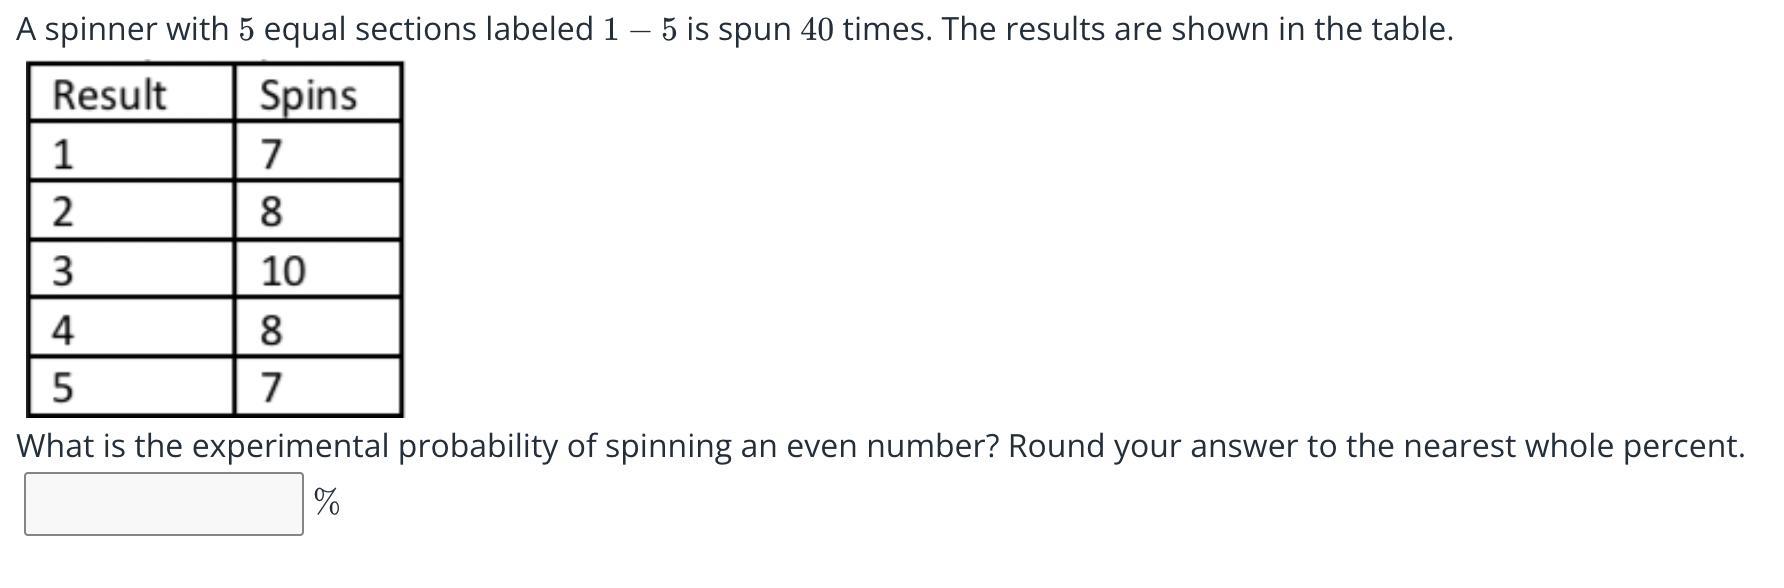Click the percent sign beside the input

click(326, 502)
